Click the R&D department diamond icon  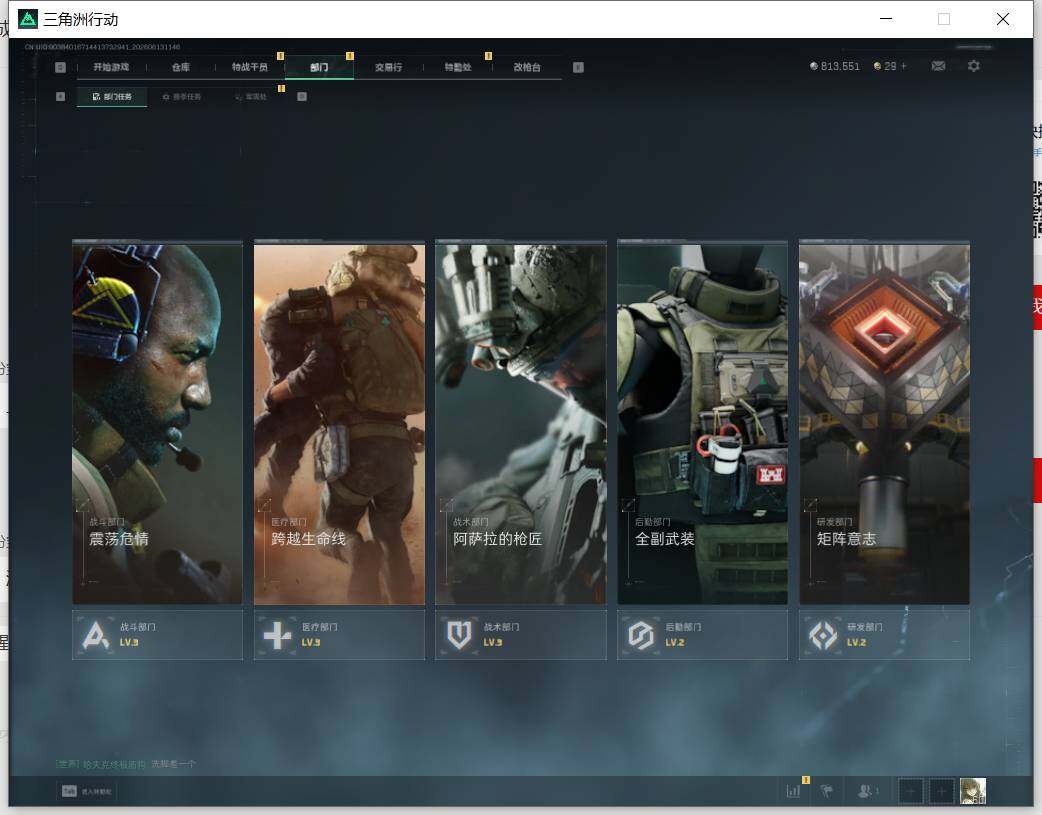click(x=823, y=635)
